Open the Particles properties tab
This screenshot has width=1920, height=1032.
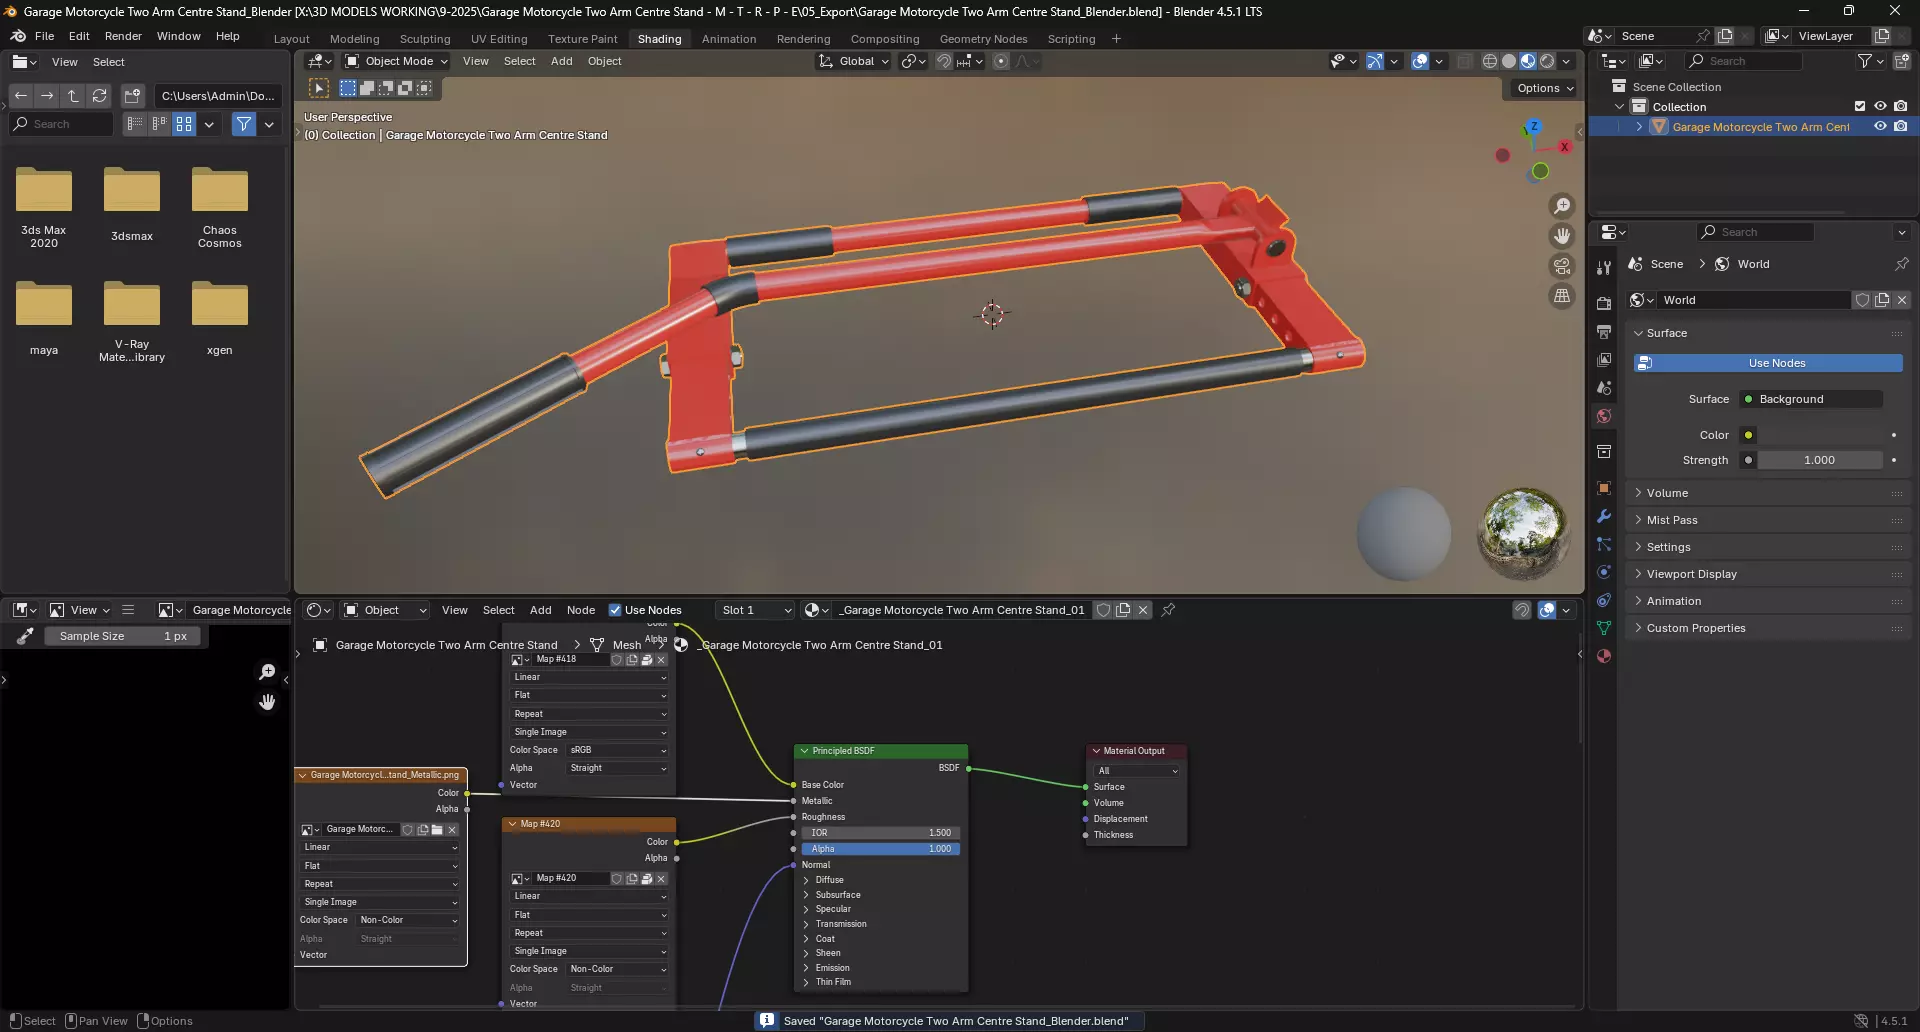click(1604, 544)
